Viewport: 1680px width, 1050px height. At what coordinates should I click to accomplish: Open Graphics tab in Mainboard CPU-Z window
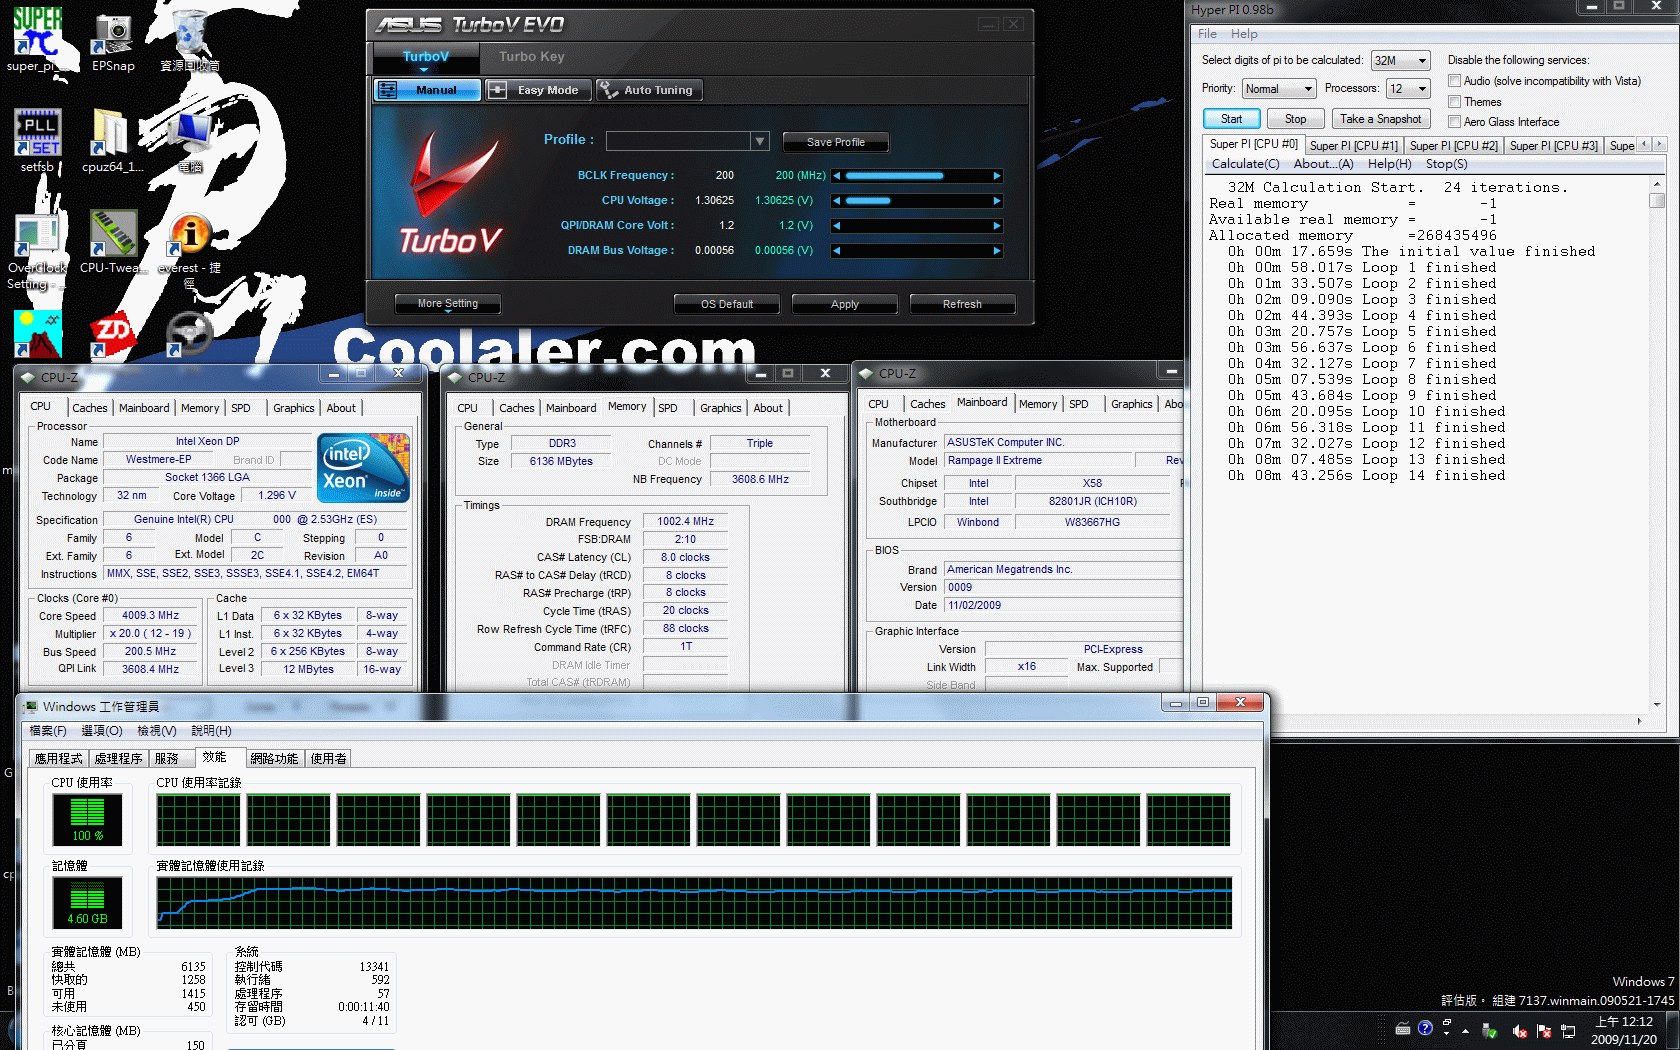tap(1131, 404)
